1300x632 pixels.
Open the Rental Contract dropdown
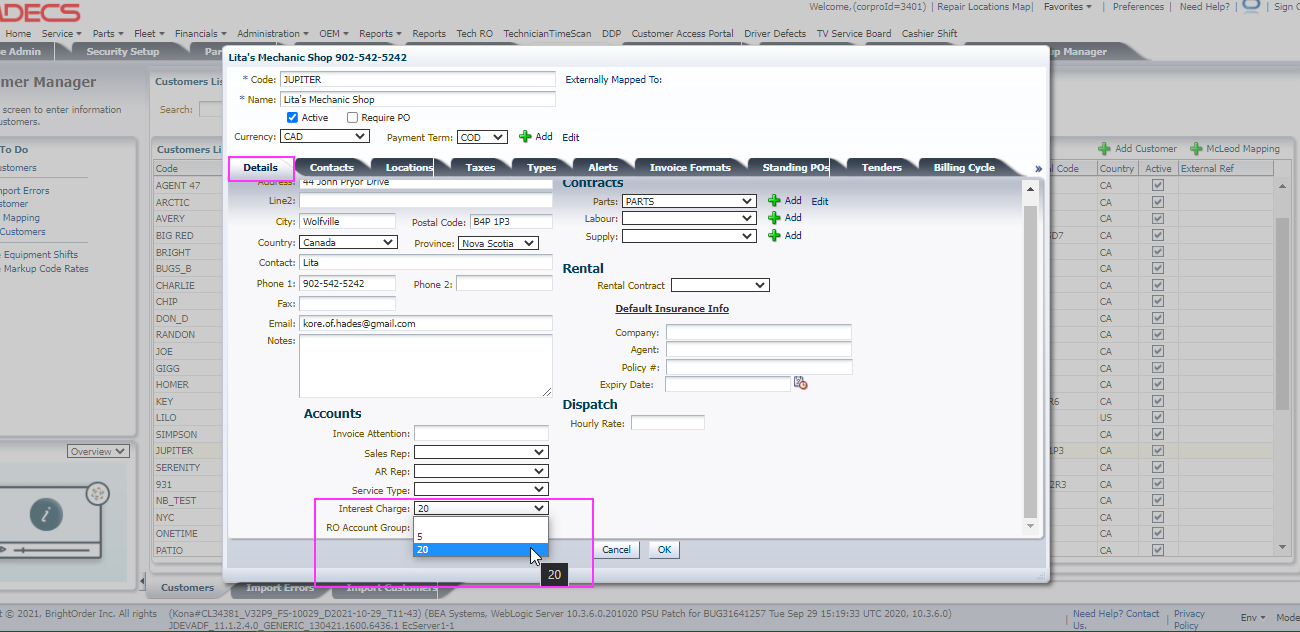(720, 285)
